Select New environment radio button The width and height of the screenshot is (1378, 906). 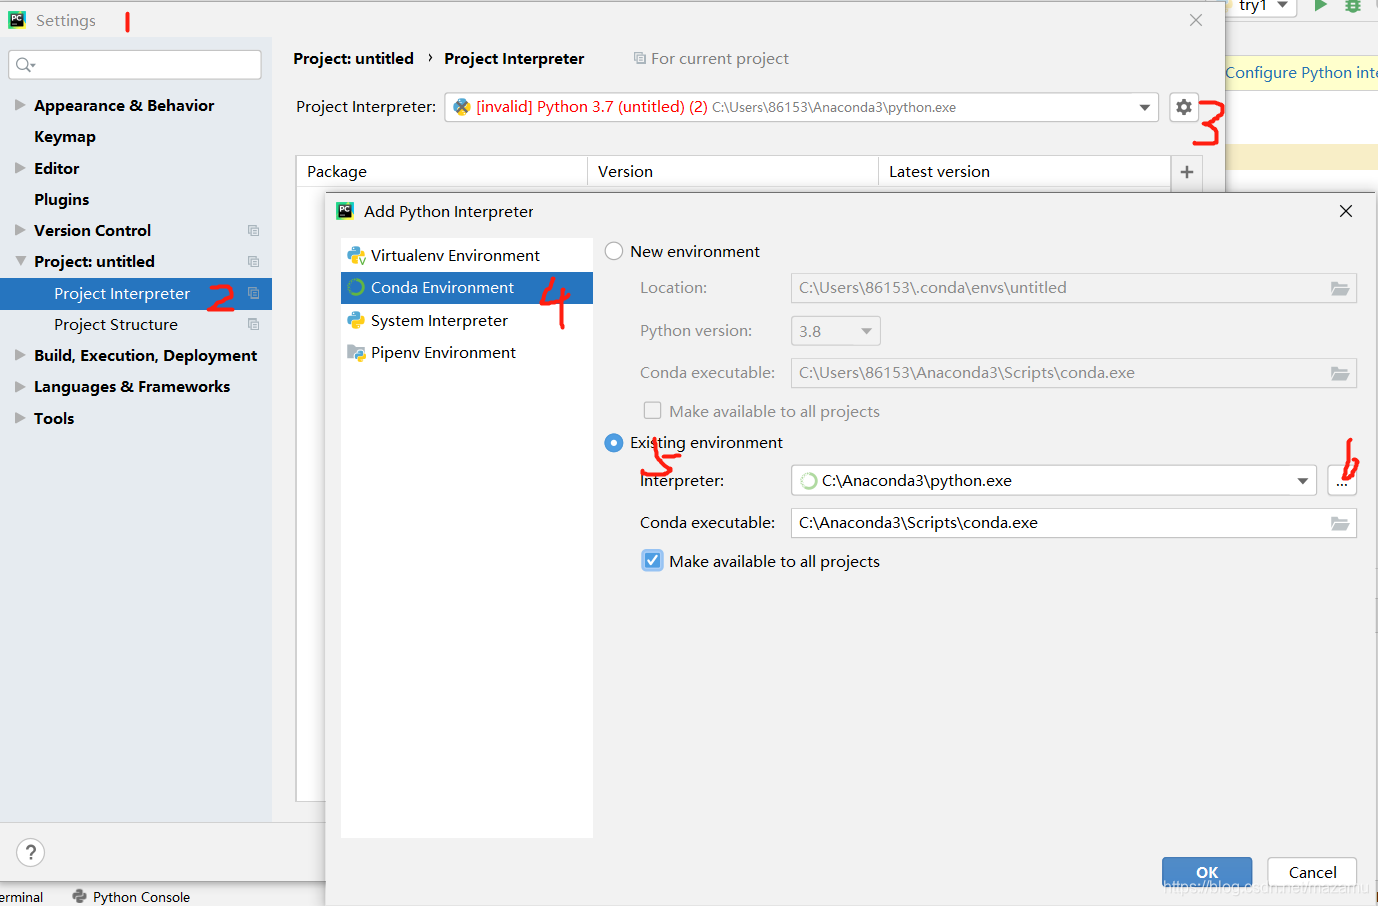tap(614, 252)
